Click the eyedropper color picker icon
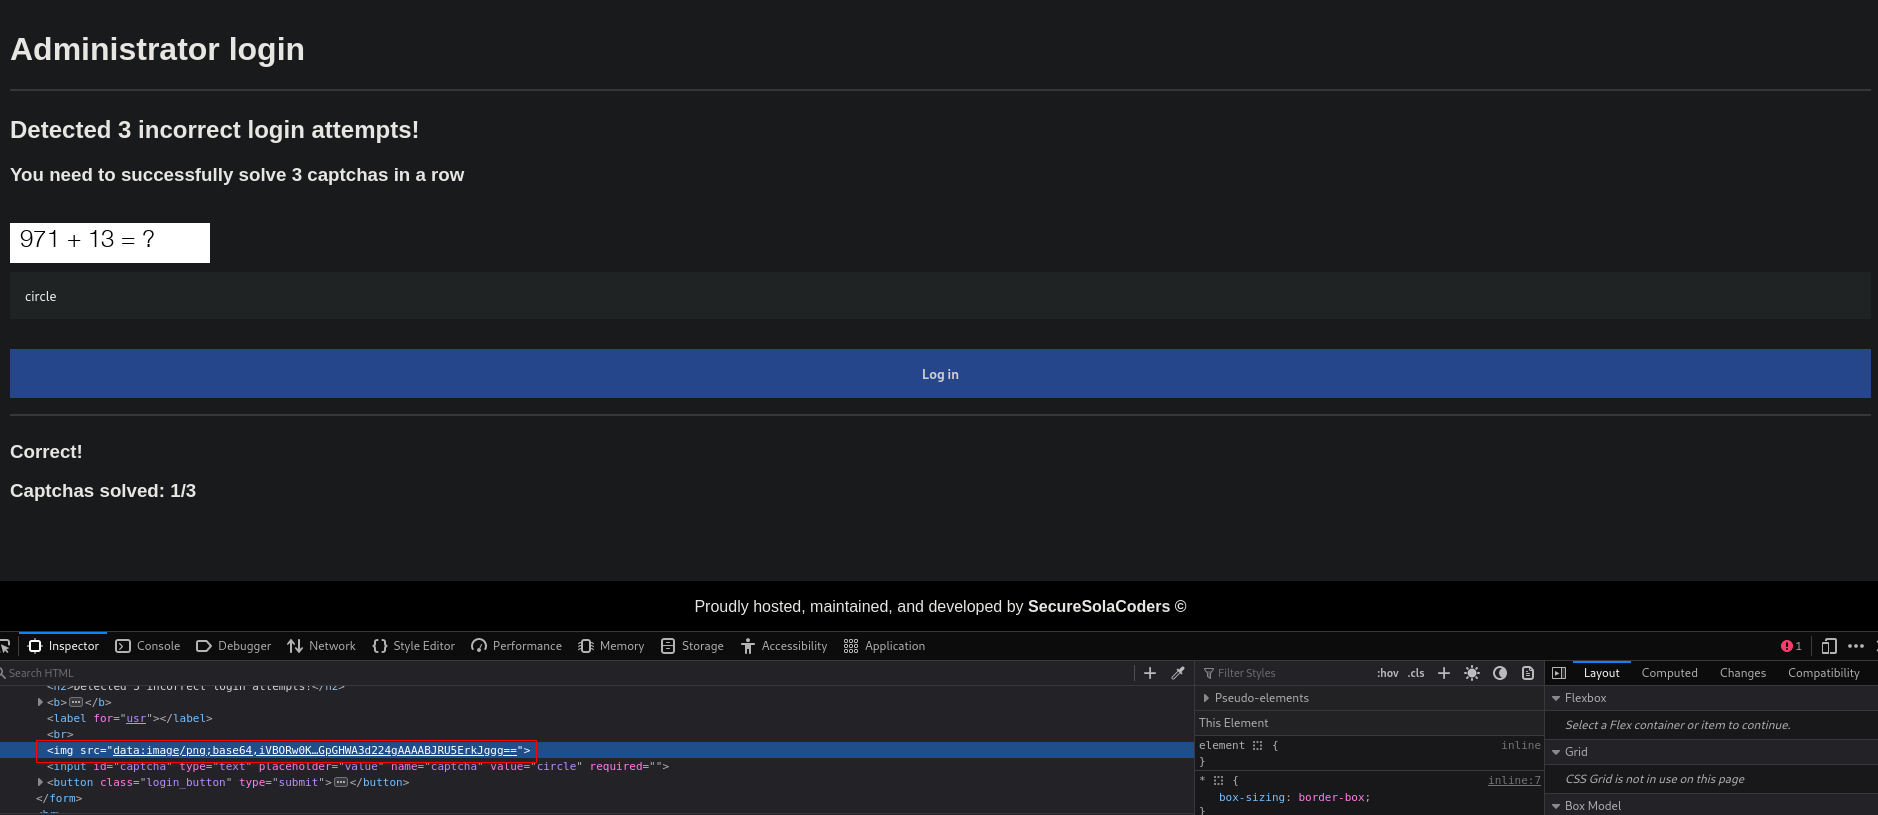 coord(1178,673)
